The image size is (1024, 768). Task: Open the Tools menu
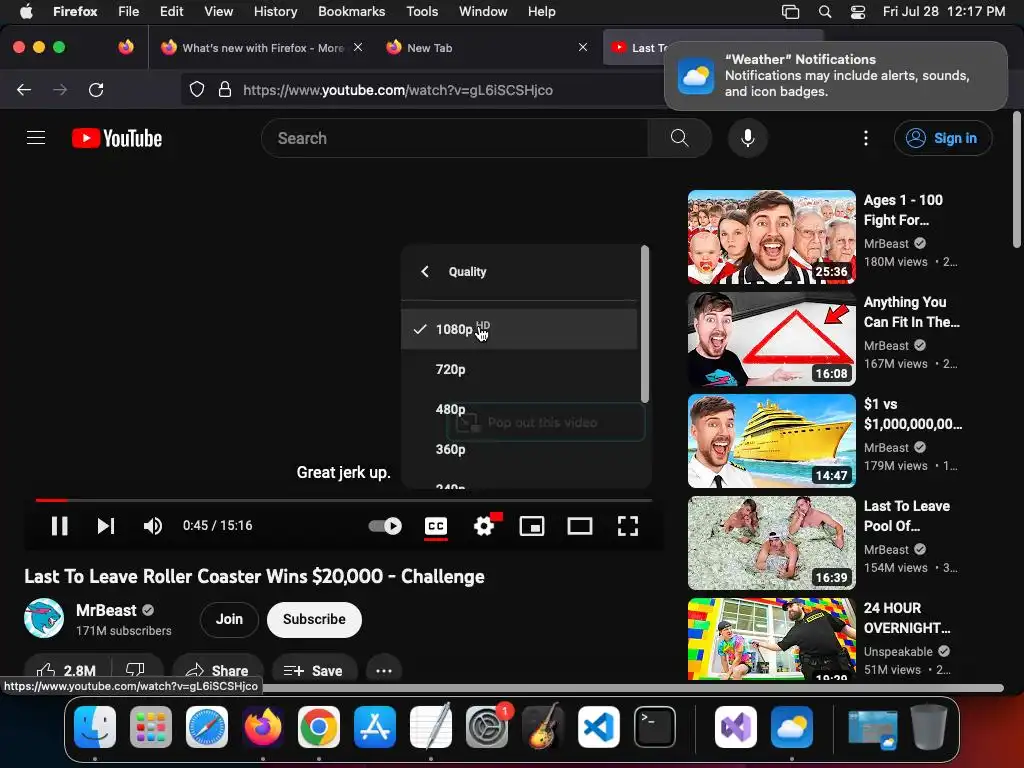[x=422, y=11]
